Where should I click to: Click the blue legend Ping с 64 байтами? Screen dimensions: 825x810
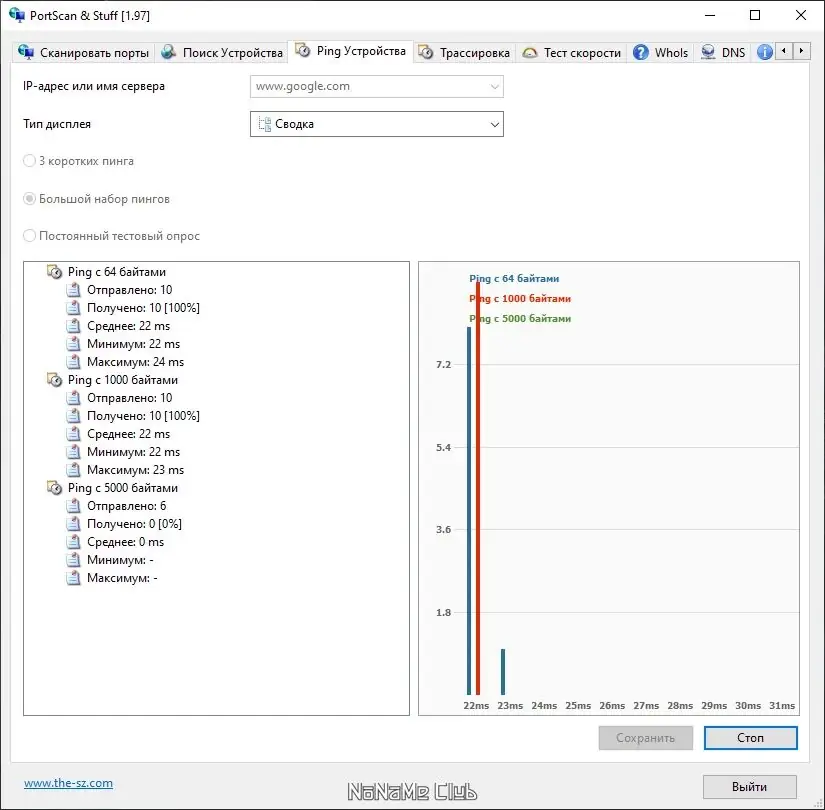pos(514,278)
